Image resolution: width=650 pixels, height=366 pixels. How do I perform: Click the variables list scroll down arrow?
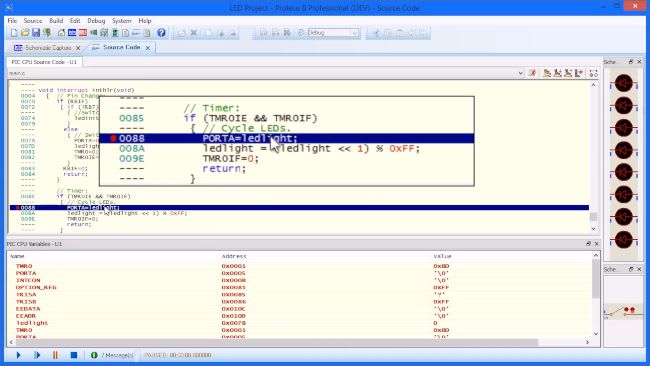596,334
